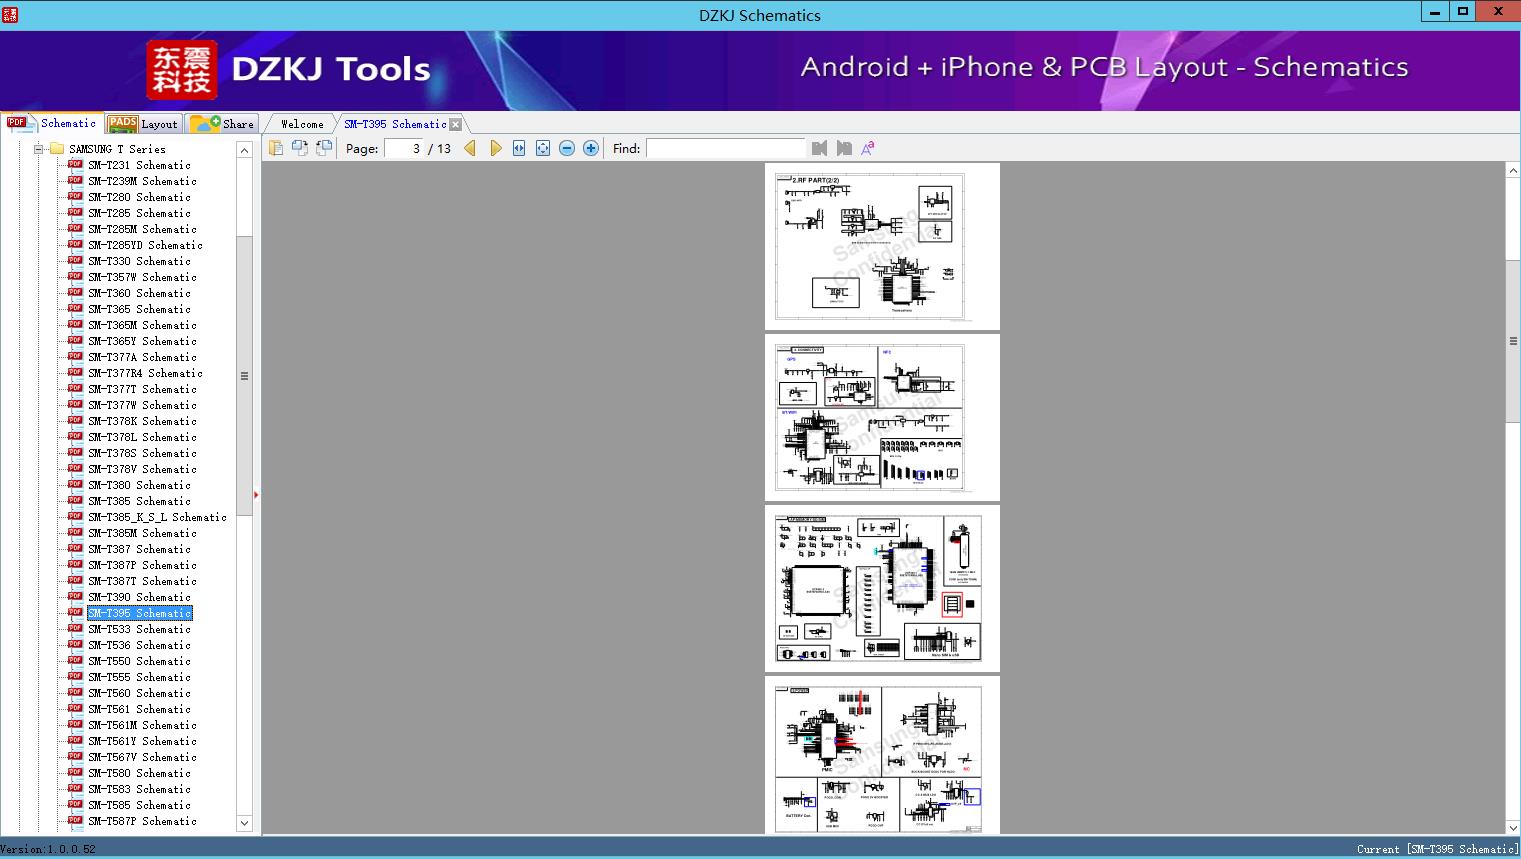Switch to the Layout panel tab

[x=143, y=124]
